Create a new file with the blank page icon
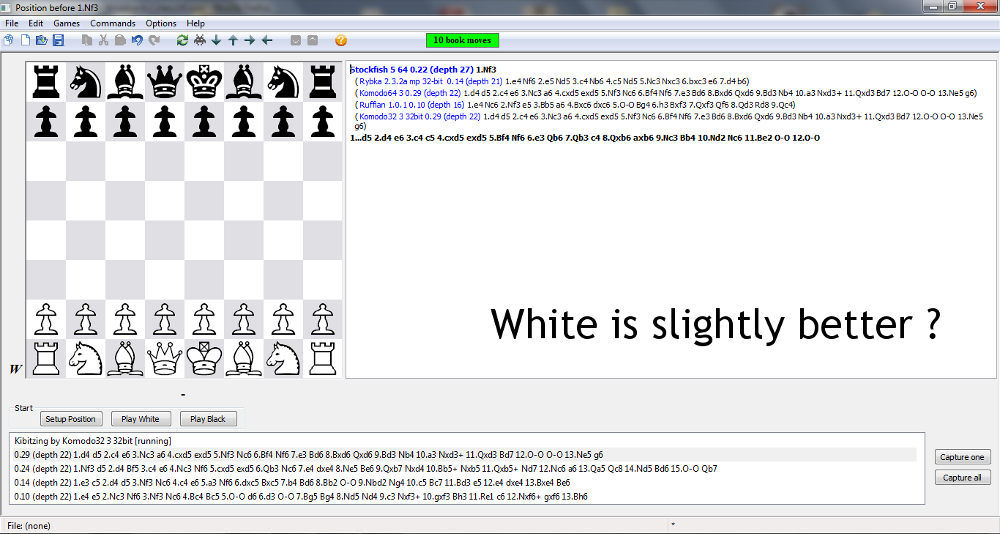Screen dimensions: 1000x534 pos(26,40)
